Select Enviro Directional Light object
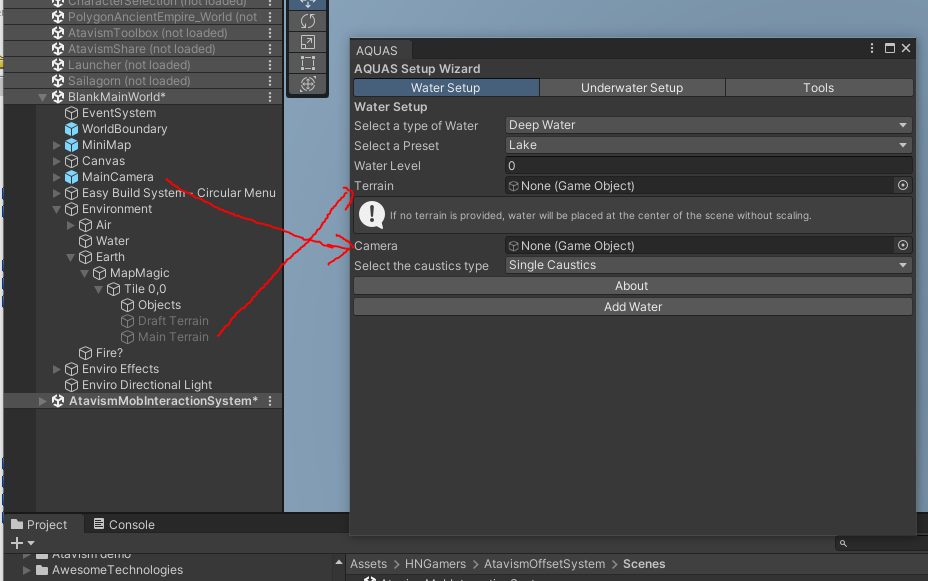The width and height of the screenshot is (928, 581). coord(147,385)
